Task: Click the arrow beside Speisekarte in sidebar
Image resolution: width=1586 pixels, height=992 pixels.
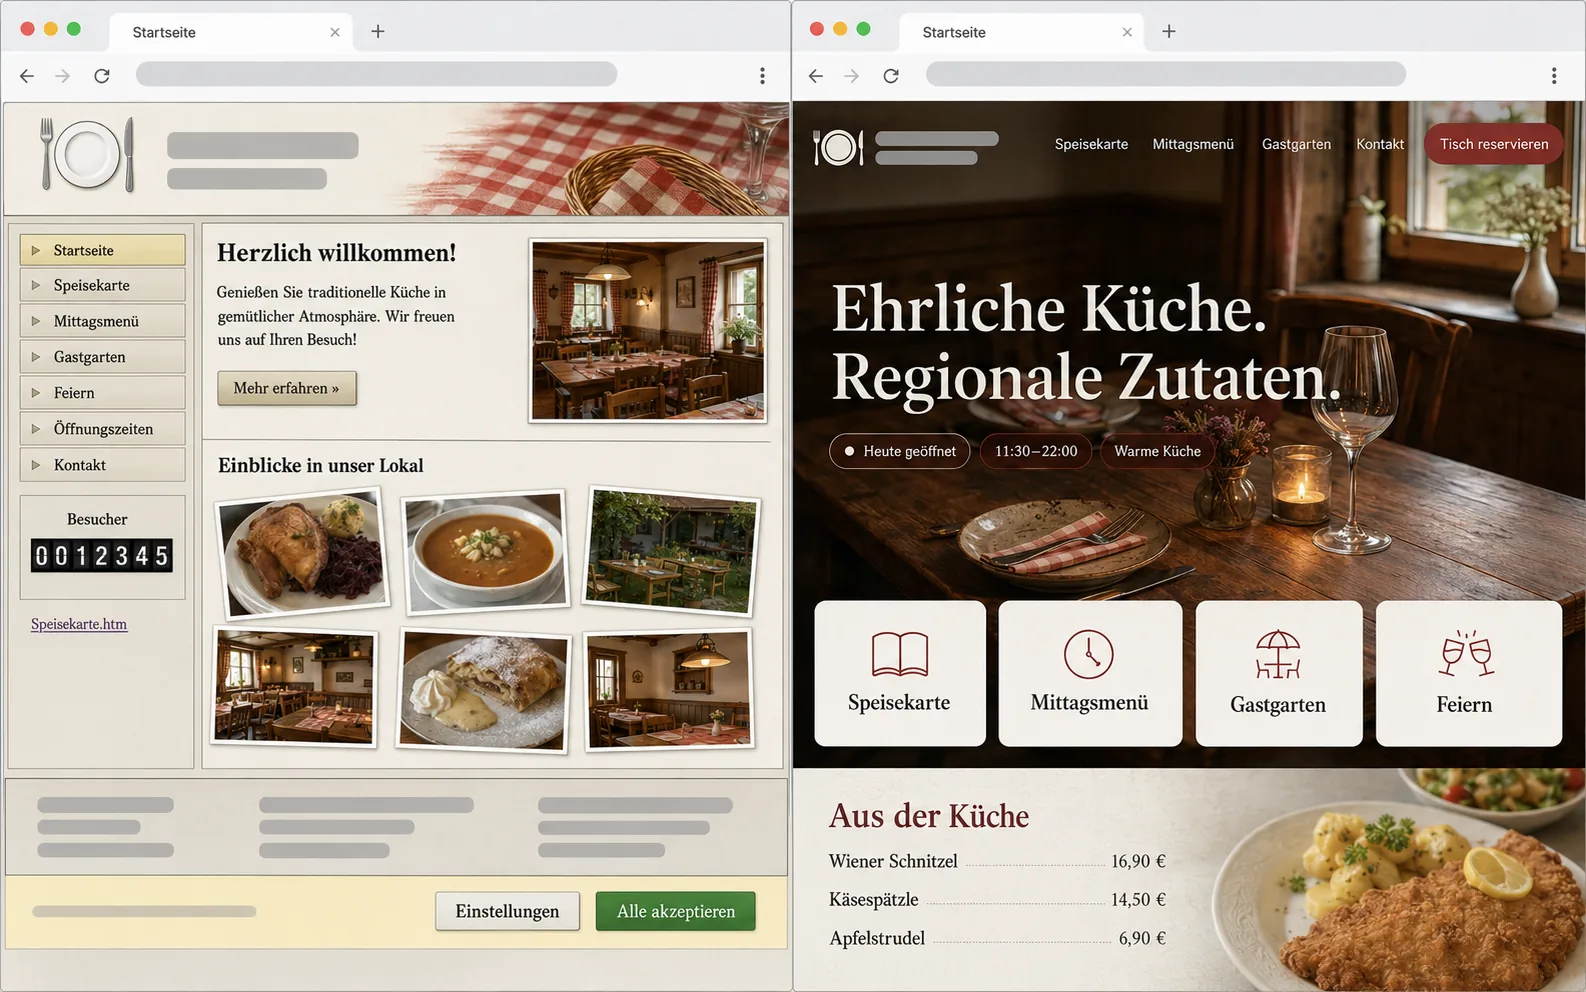Action: [36, 285]
